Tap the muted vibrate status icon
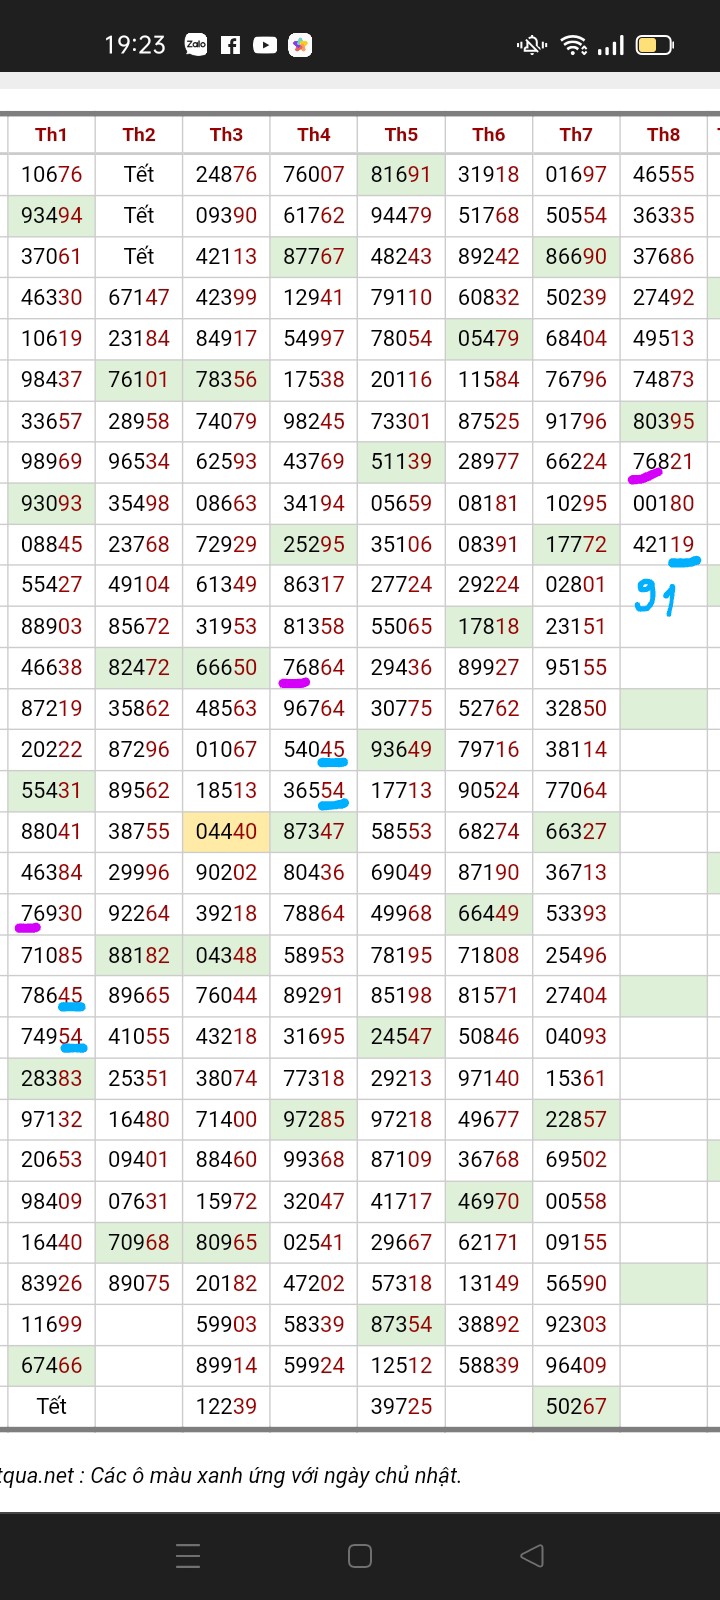 (532, 44)
